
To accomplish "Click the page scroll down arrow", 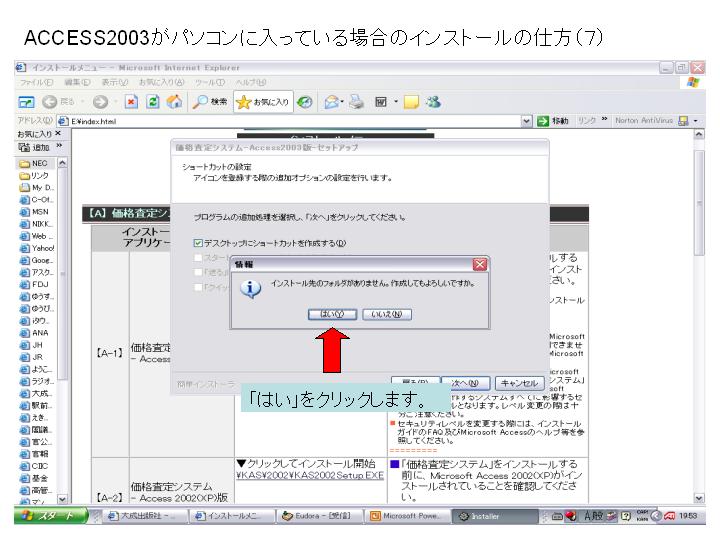I will 699,498.
